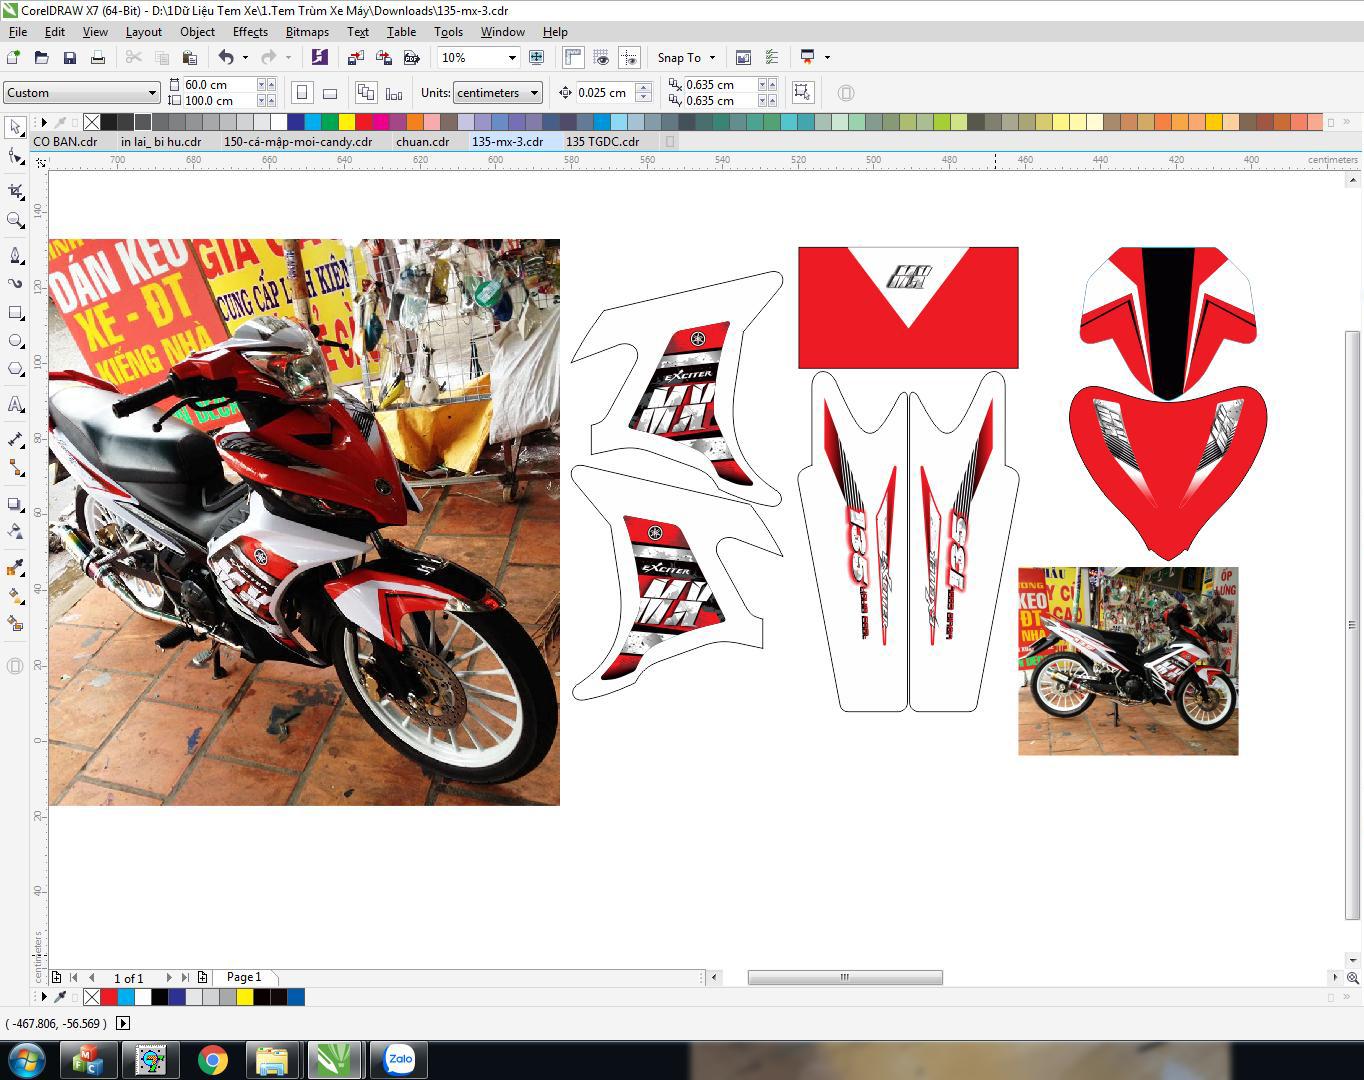This screenshot has height=1080, width=1364.
Task: Open the zoom level dropdown
Action: (x=512, y=58)
